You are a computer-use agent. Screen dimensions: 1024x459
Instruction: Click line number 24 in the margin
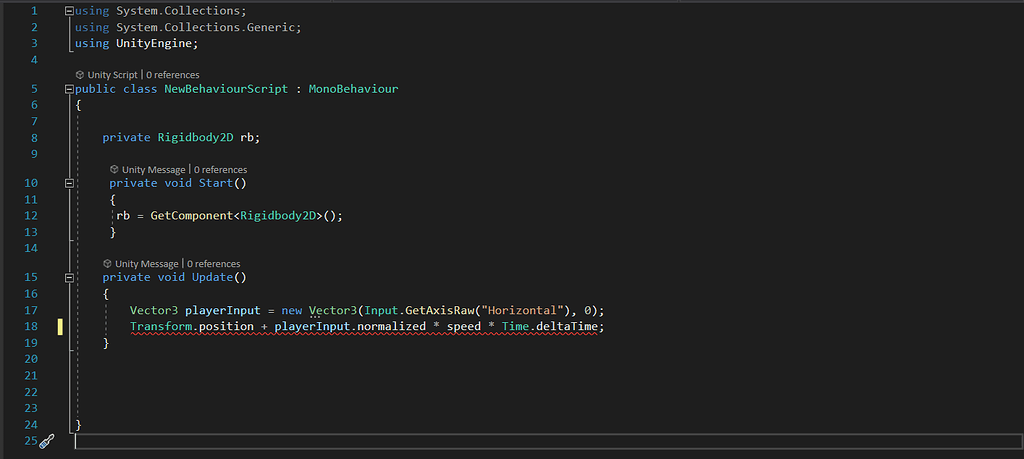[x=31, y=424]
